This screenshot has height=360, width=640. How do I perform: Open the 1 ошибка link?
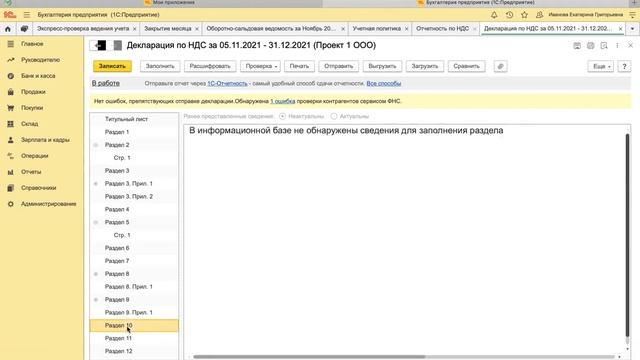pyautogui.click(x=282, y=101)
